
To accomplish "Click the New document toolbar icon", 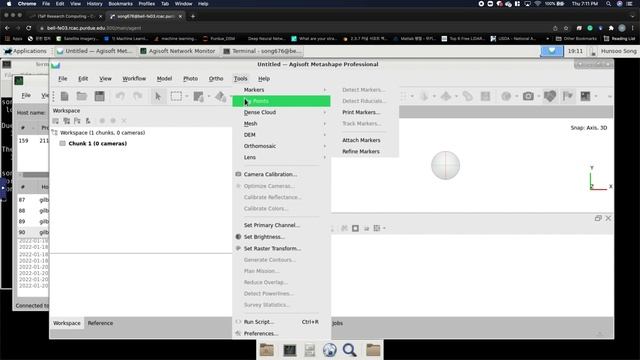I will click(x=64, y=96).
